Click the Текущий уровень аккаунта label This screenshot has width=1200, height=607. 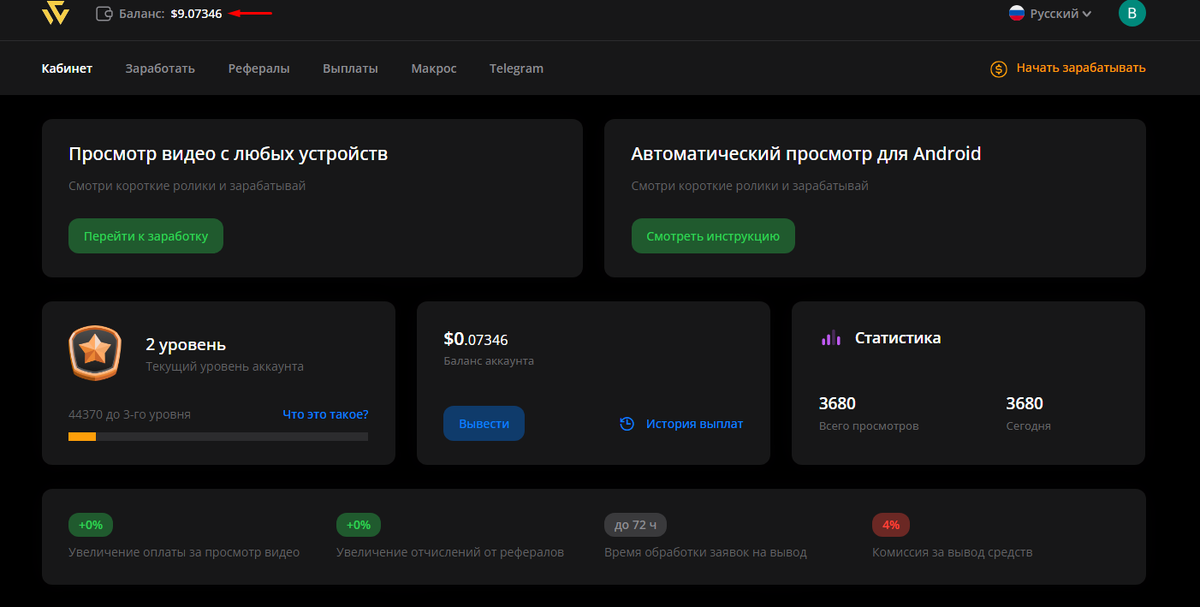[x=225, y=367]
